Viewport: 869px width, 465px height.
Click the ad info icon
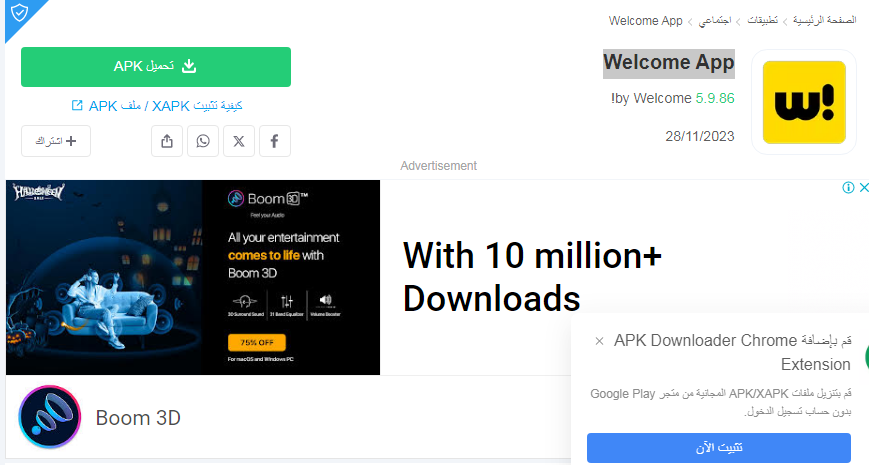(x=847, y=188)
